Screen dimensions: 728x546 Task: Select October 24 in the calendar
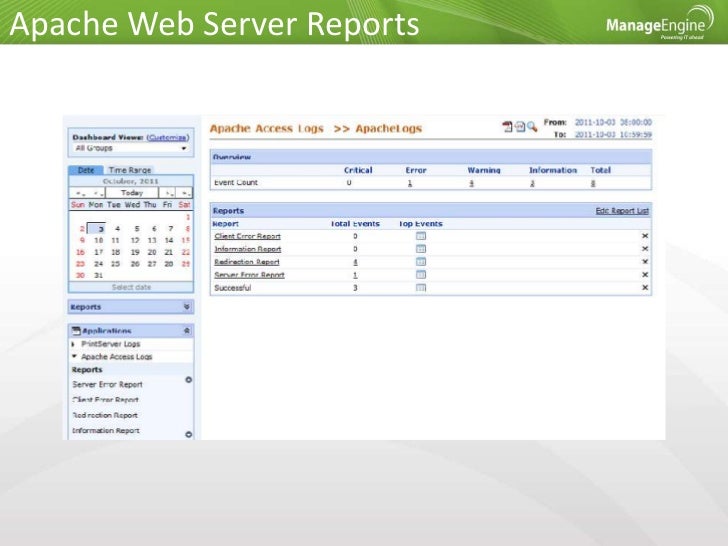tap(98, 264)
